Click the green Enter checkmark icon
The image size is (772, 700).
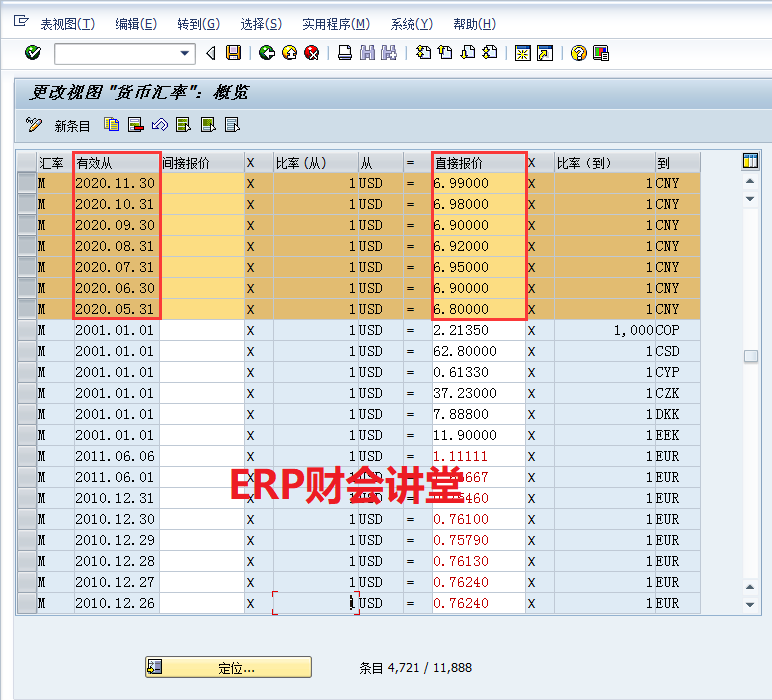[33, 53]
